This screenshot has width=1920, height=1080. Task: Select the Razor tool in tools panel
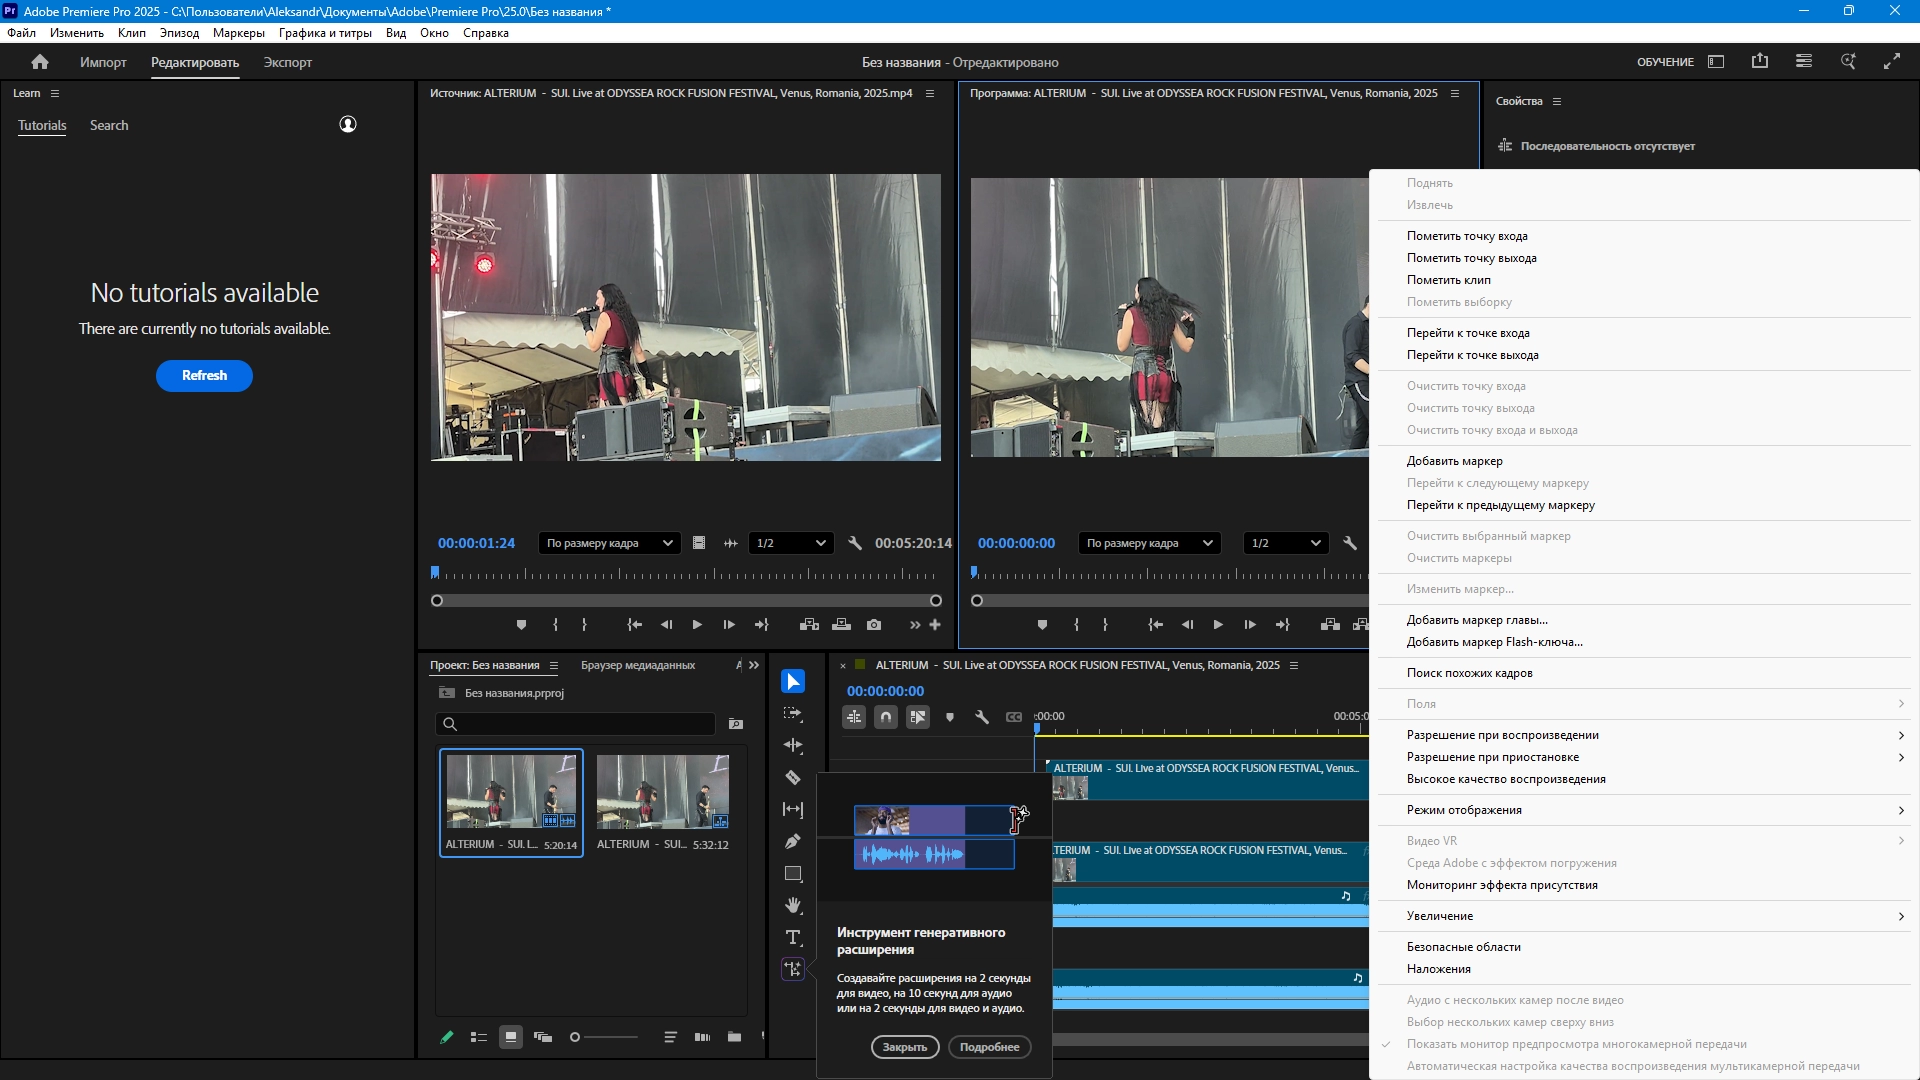point(793,778)
